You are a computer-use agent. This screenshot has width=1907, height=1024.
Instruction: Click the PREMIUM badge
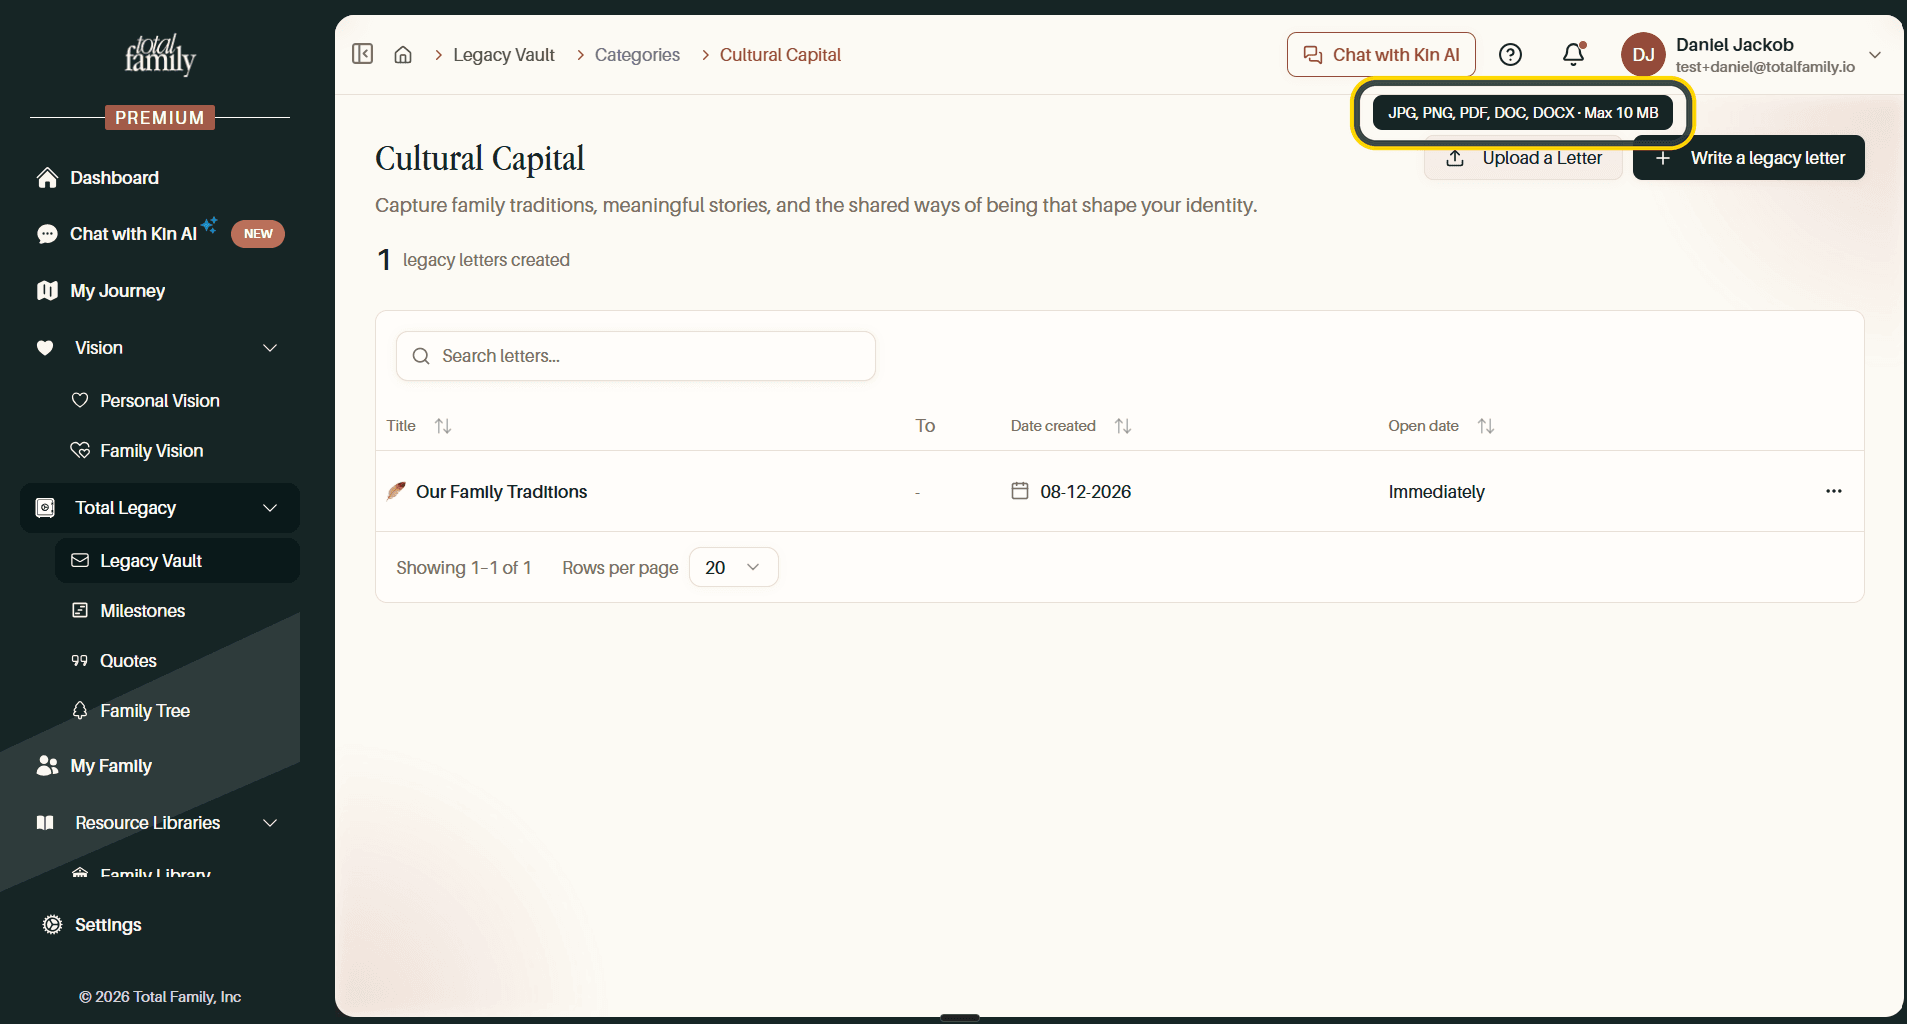coord(160,118)
